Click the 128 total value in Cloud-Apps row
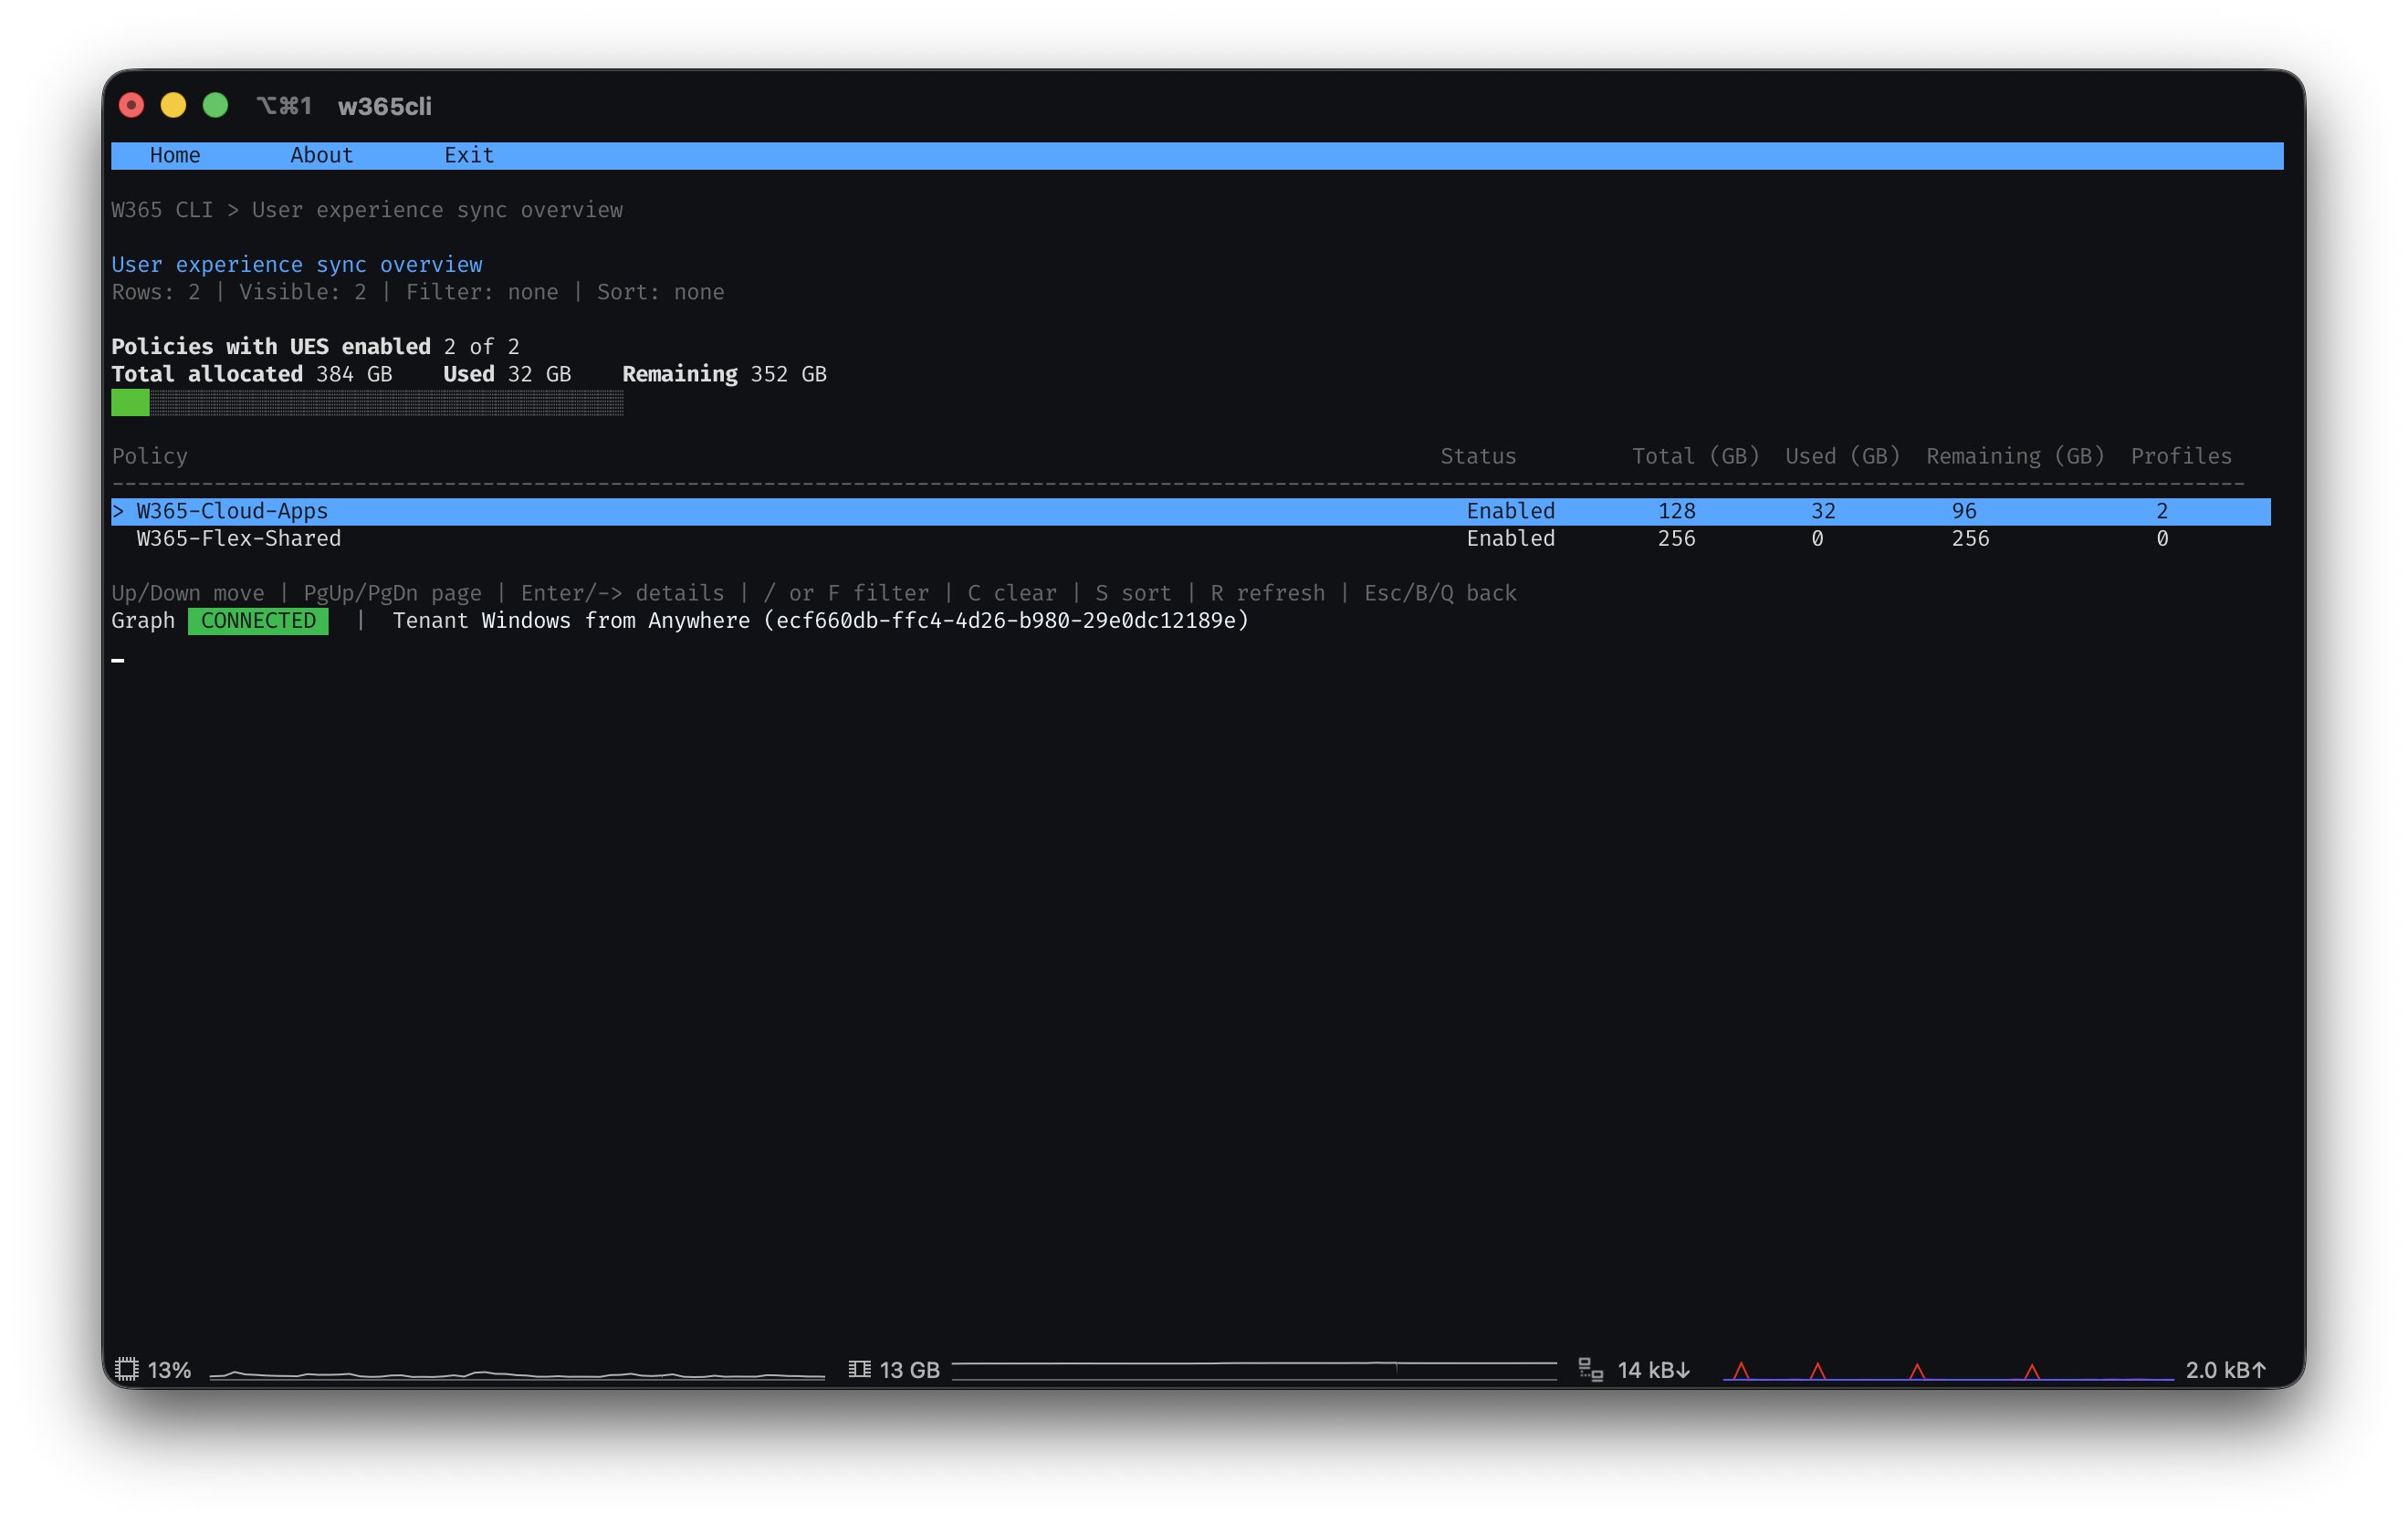This screenshot has height=1524, width=2408. pyautogui.click(x=1676, y=511)
